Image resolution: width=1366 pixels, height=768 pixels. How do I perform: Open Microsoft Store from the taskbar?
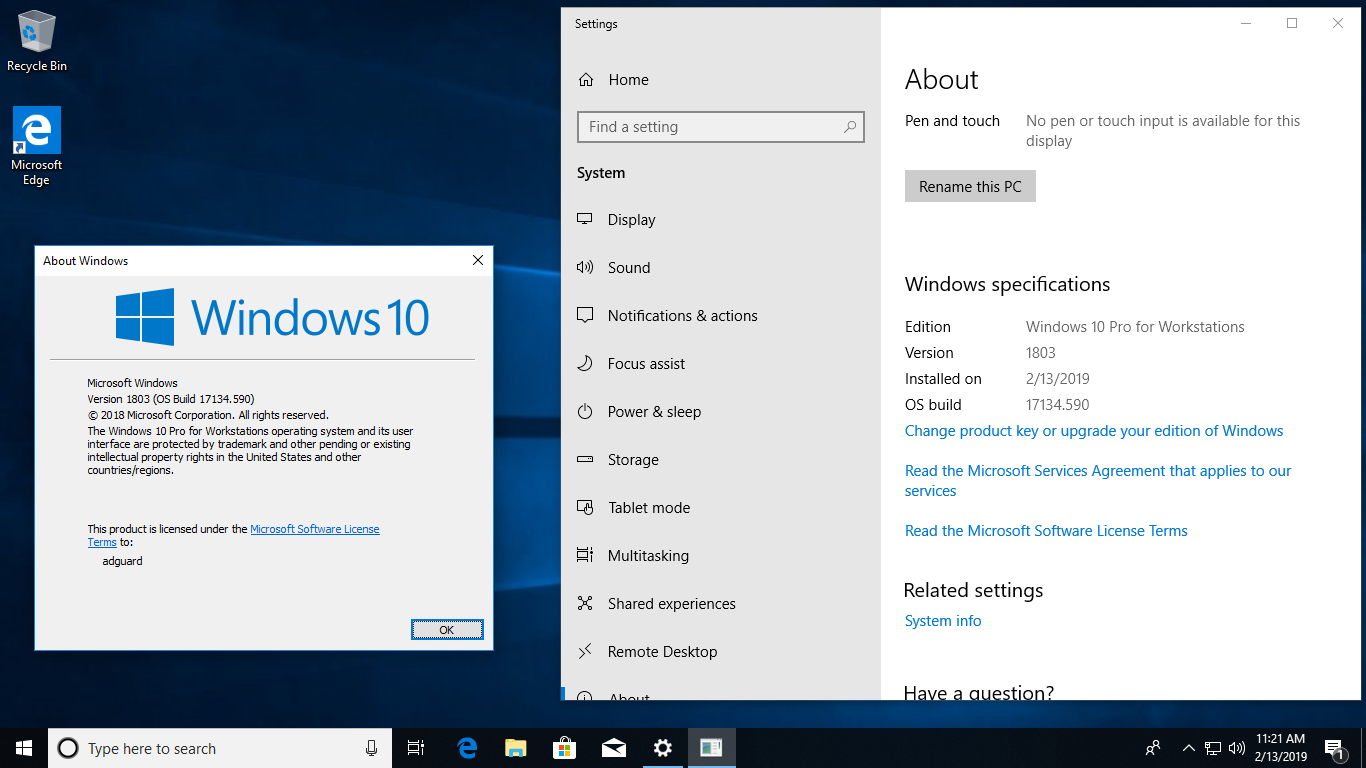click(565, 748)
